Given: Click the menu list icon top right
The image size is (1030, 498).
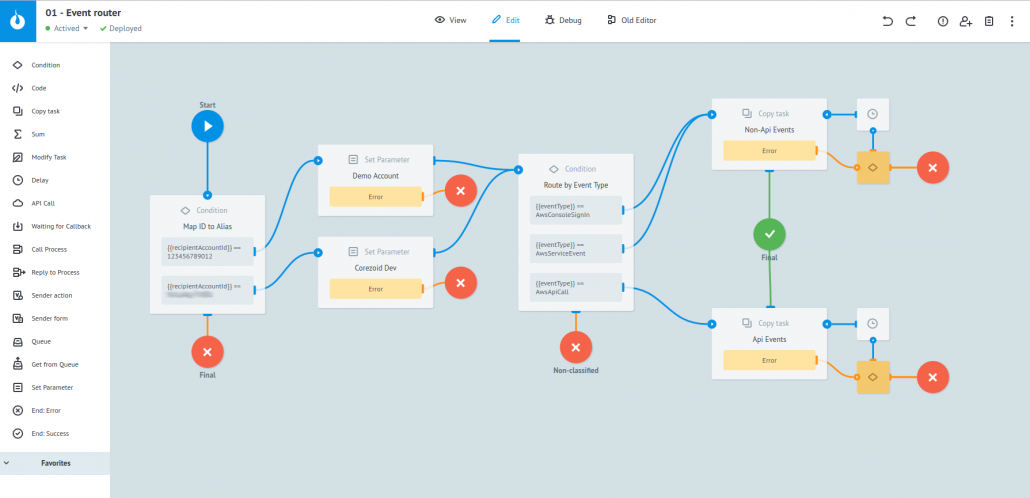Looking at the screenshot, I should point(1012,21).
